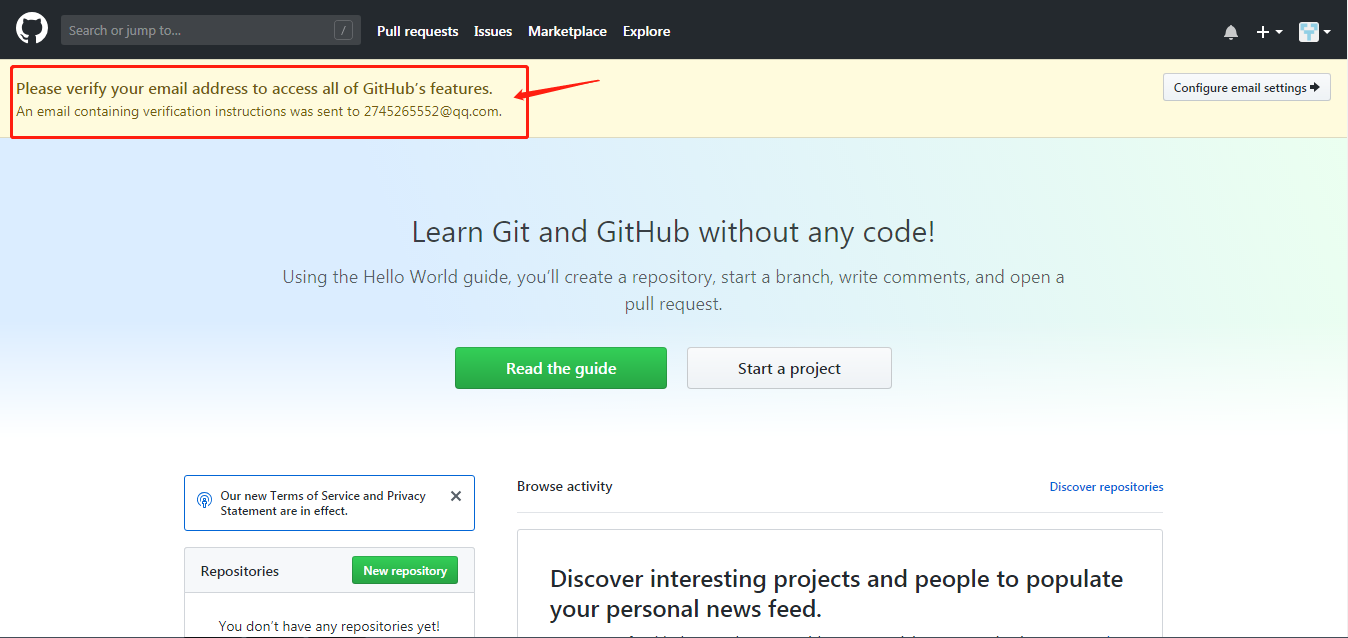Click the 'Using the Hello World guide' paragraph
1348x638 pixels.
click(x=673, y=290)
